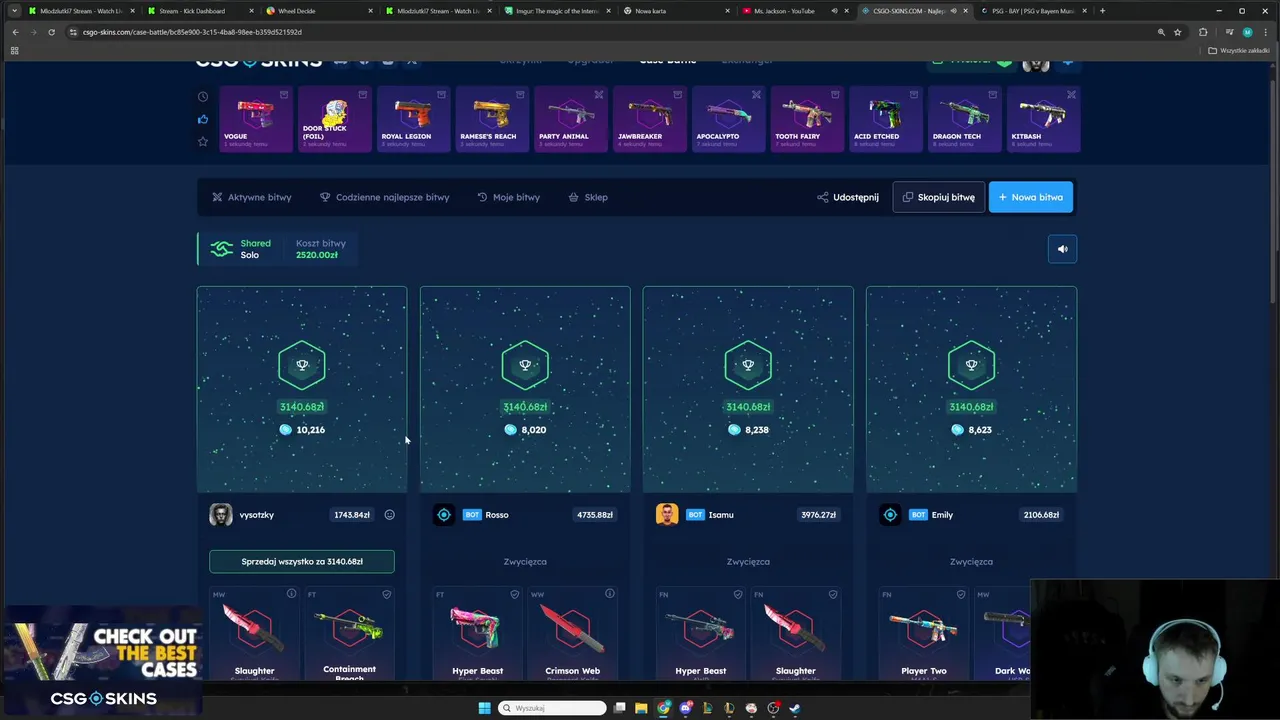Image resolution: width=1280 pixels, height=720 pixels.
Task: Click the smiley emoji icon next to vysotzky
Action: (390, 515)
